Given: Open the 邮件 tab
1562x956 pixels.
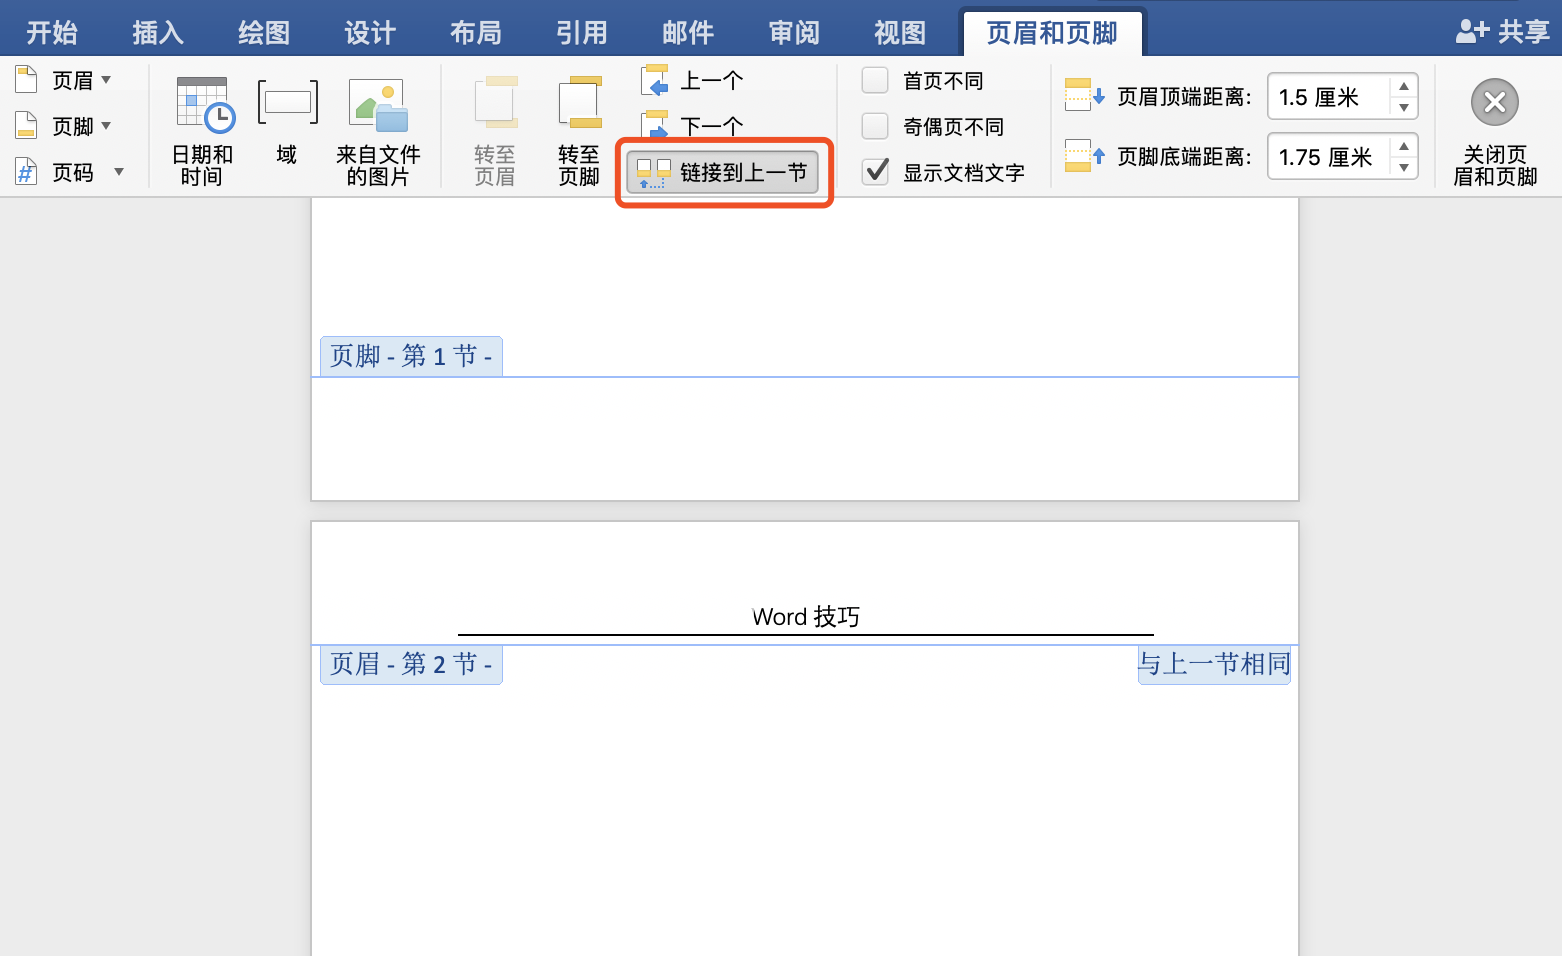Looking at the screenshot, I should [688, 33].
